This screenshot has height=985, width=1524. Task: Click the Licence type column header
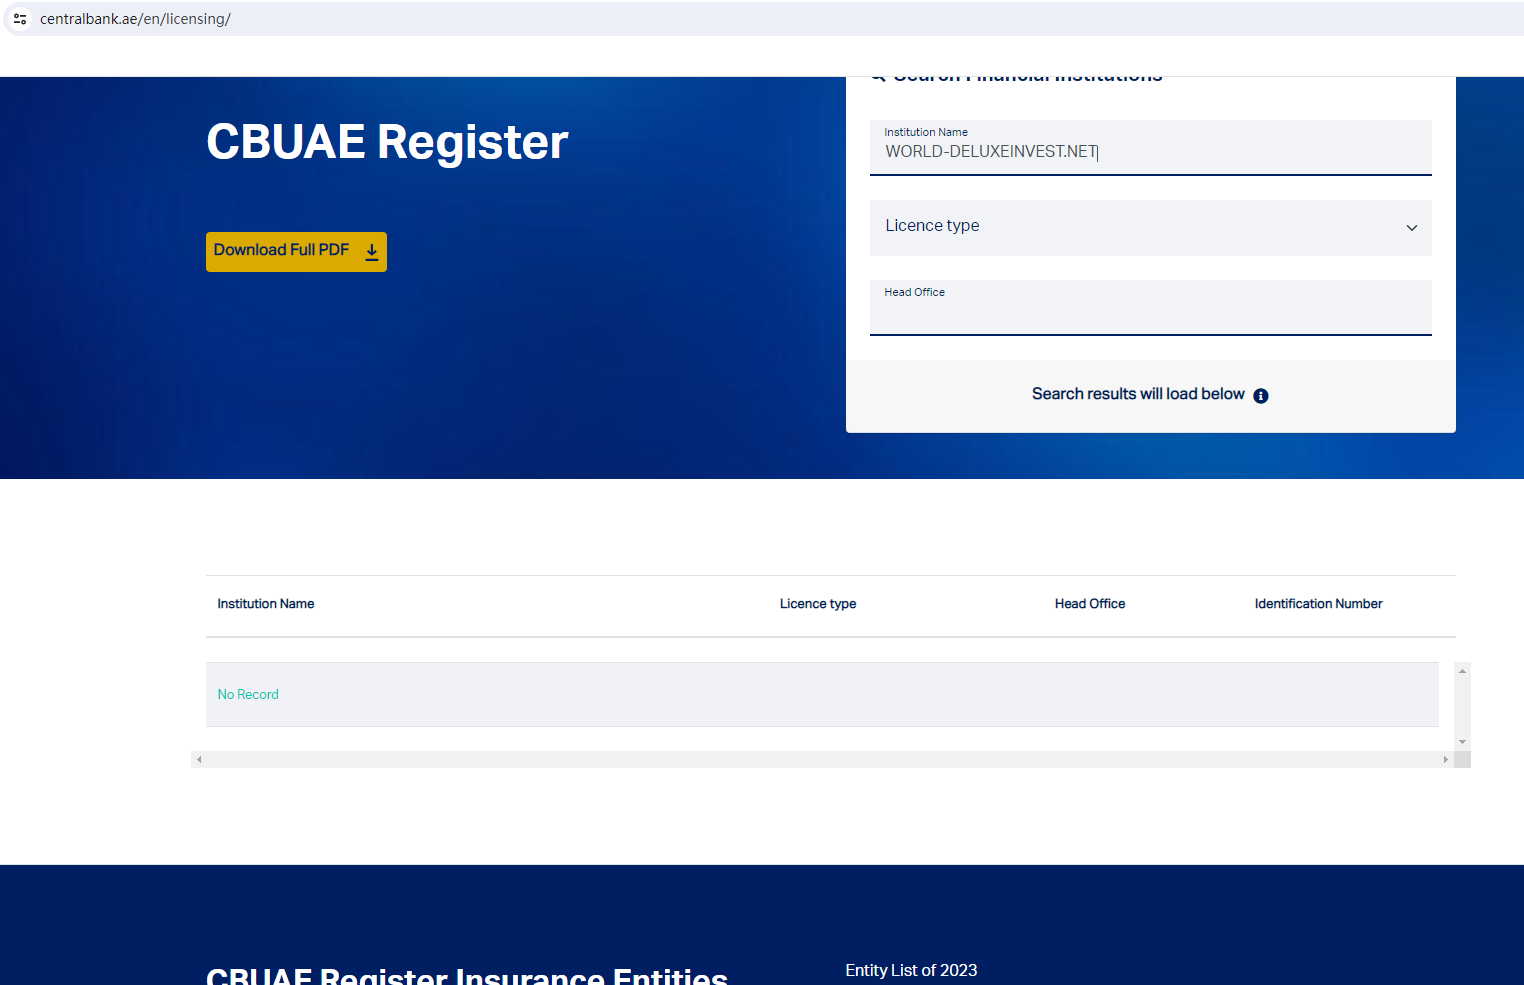click(818, 604)
